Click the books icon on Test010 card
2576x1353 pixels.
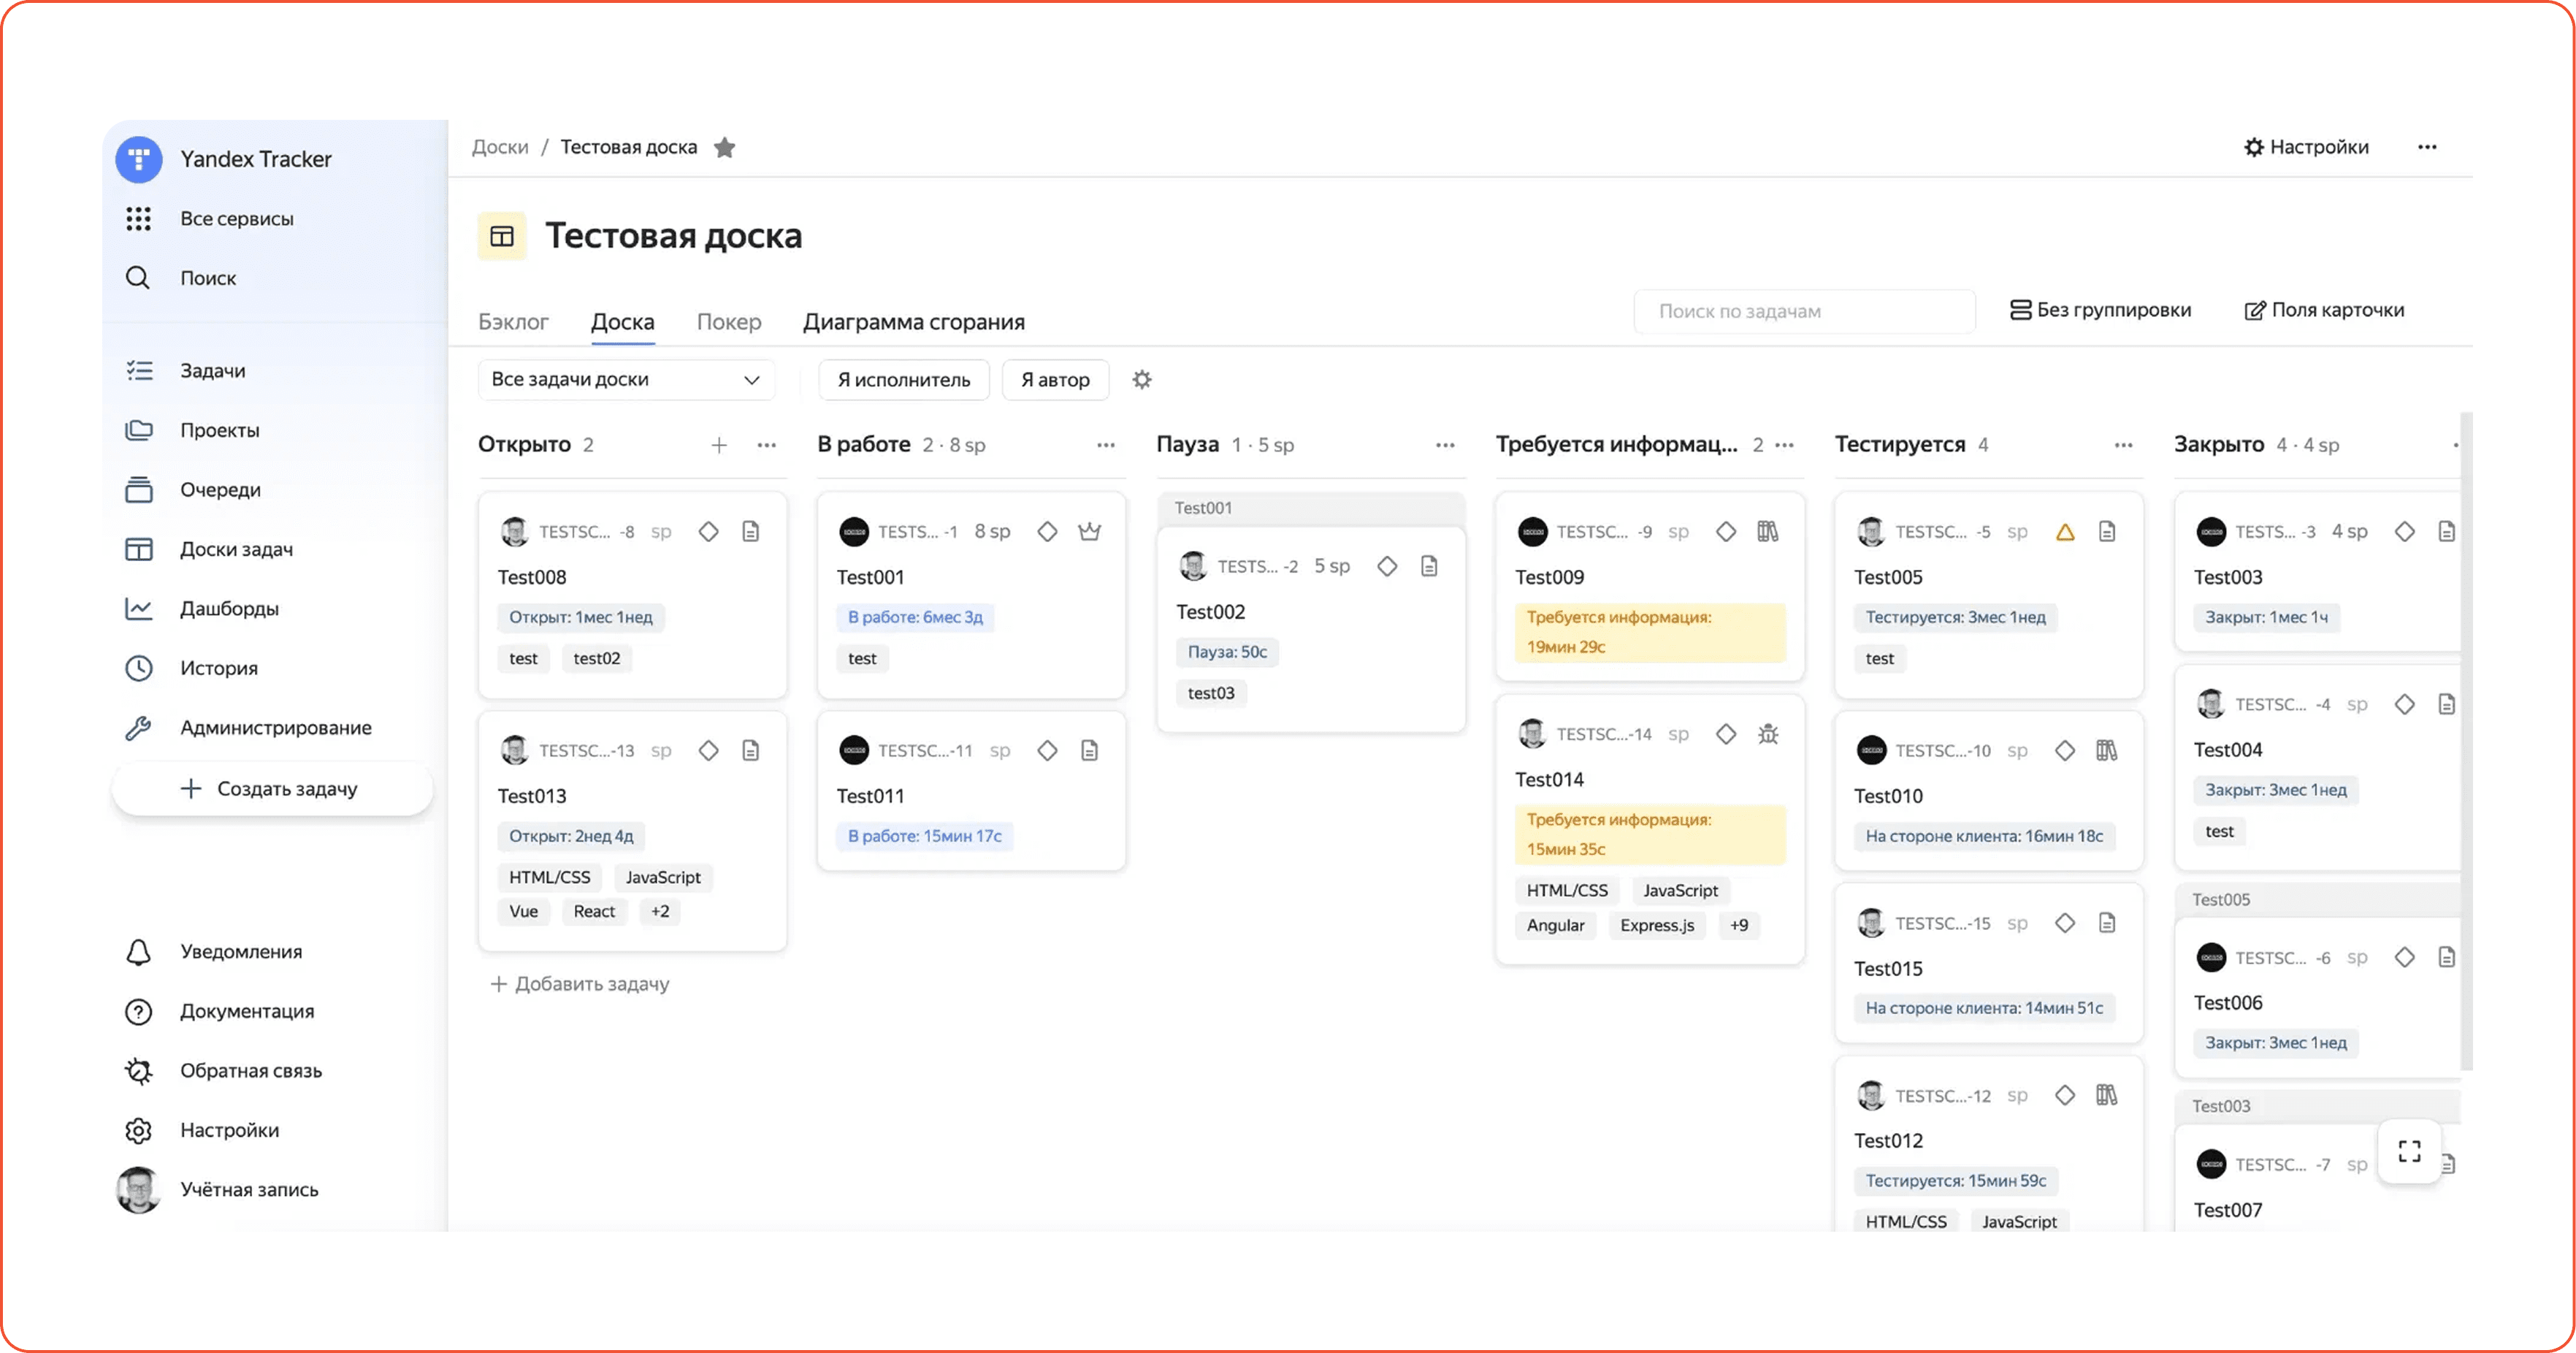[2107, 751]
